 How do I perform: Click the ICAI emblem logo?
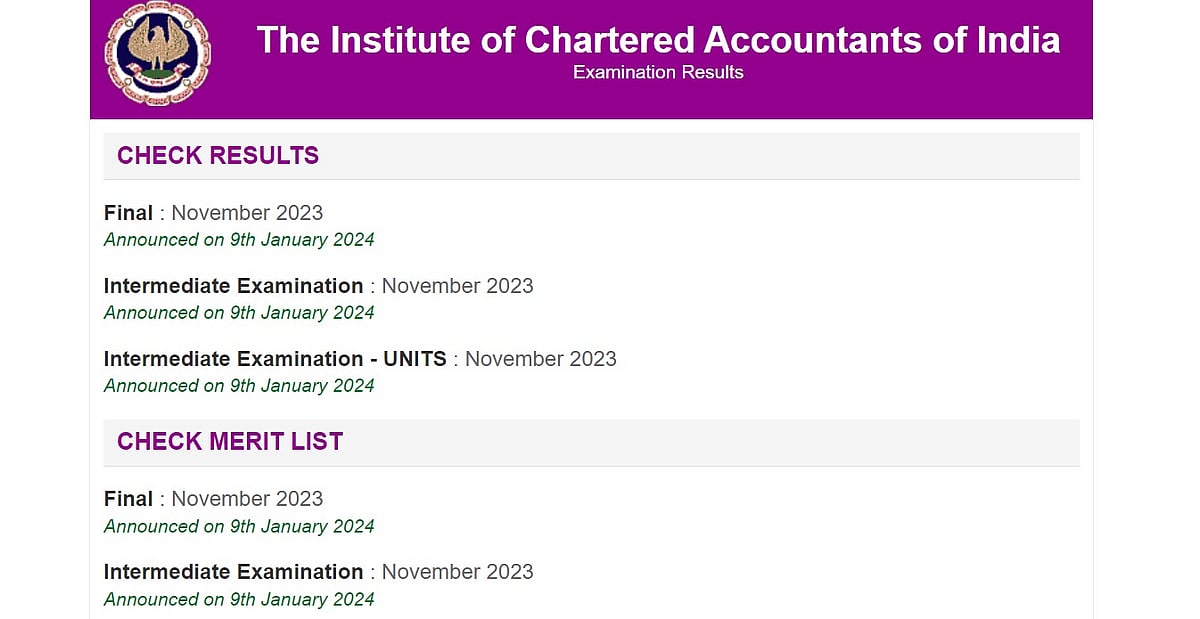pos(156,55)
